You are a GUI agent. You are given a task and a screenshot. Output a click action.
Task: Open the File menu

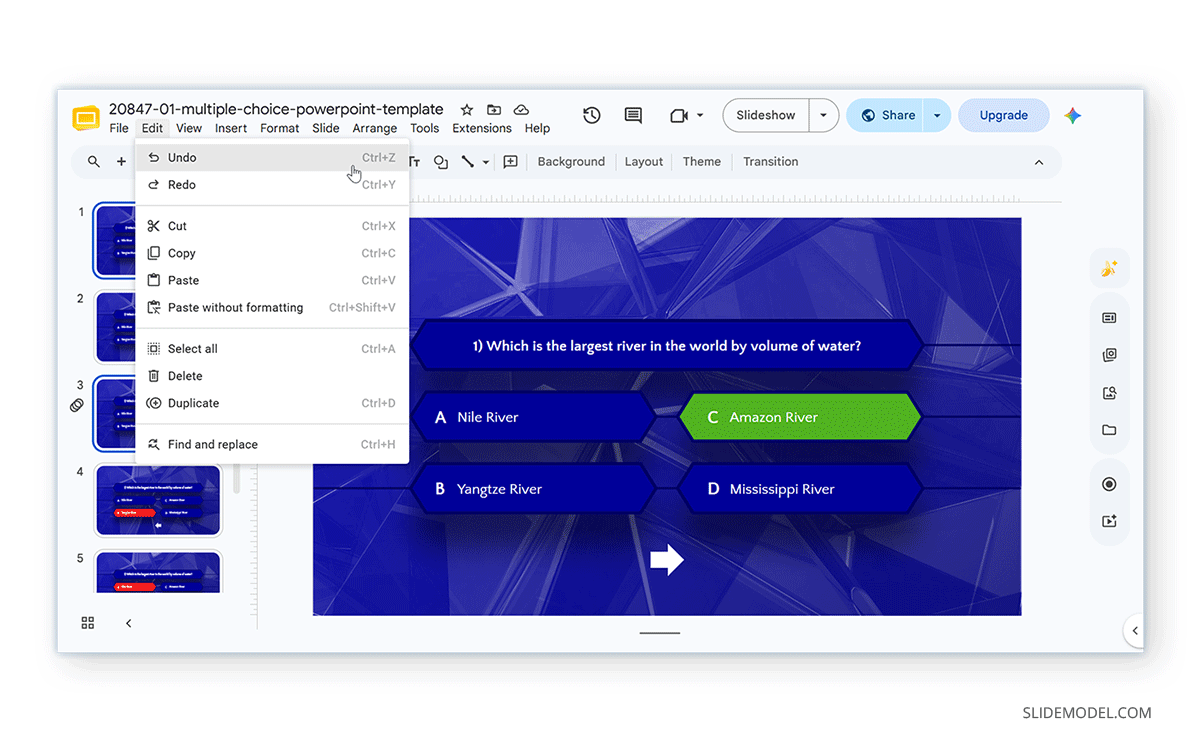(119, 128)
